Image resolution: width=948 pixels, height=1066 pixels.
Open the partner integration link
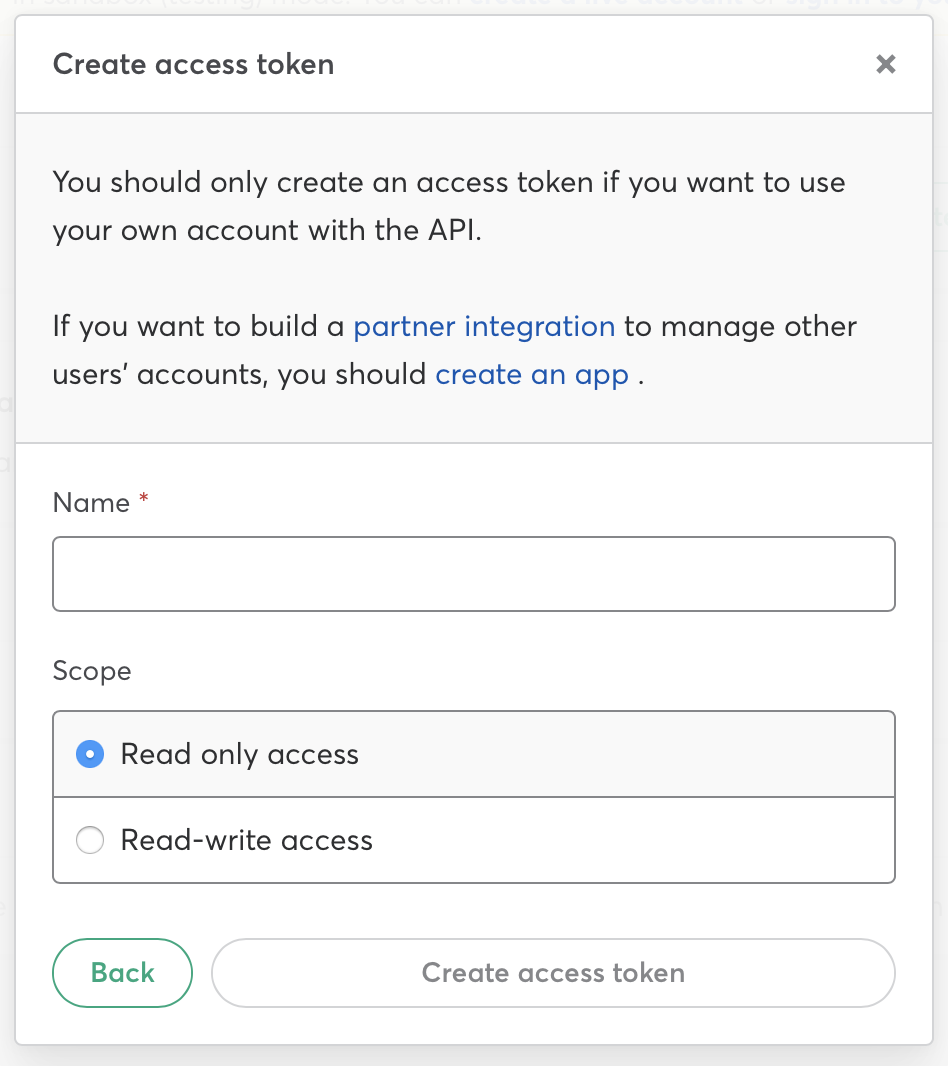pyautogui.click(x=484, y=327)
